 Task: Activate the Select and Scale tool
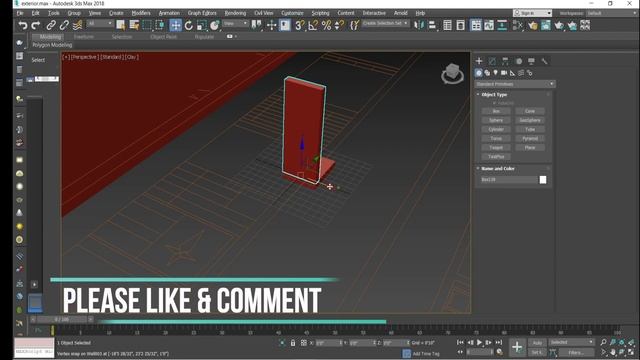point(202,25)
